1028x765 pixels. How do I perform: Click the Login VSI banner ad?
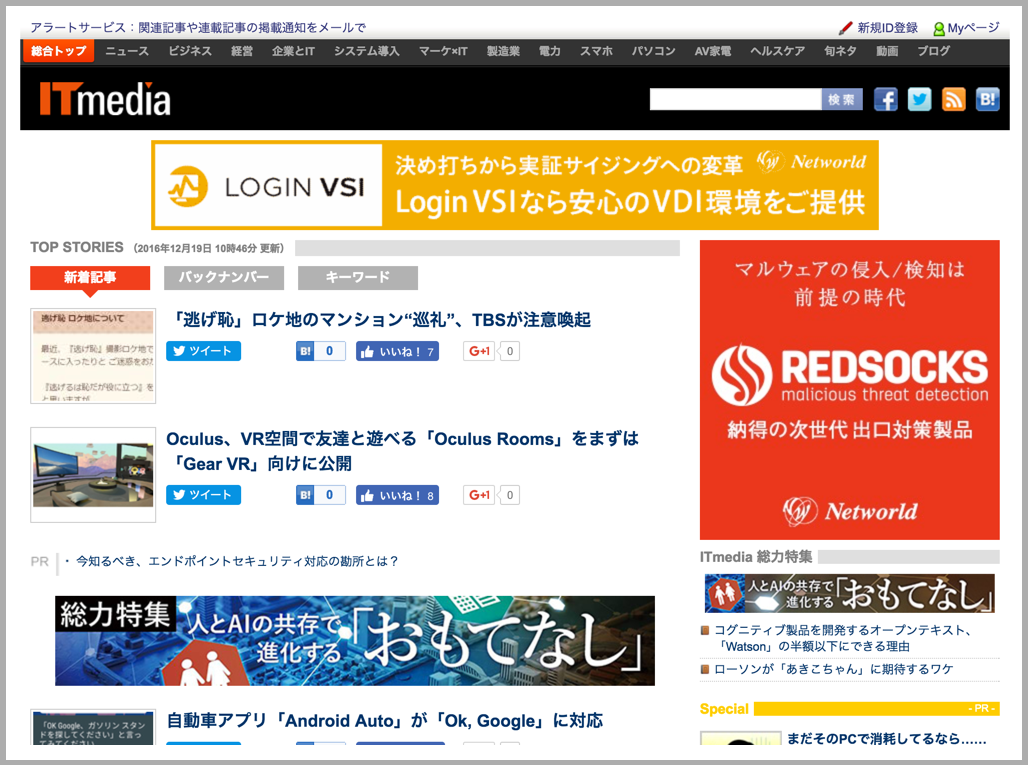pos(515,186)
